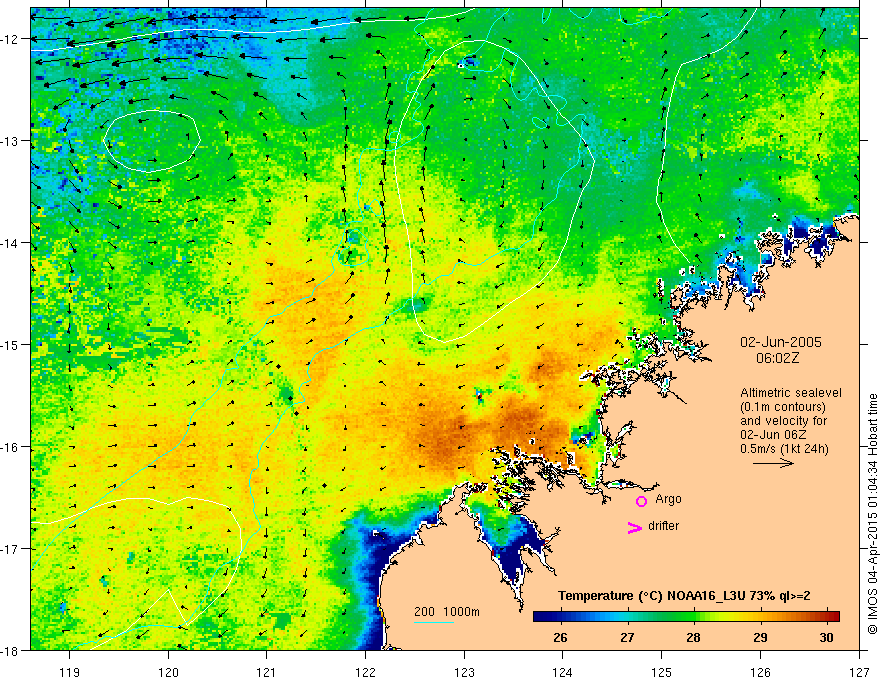Click the '126' longitude axis label
The image size is (880, 680).
pos(760,672)
